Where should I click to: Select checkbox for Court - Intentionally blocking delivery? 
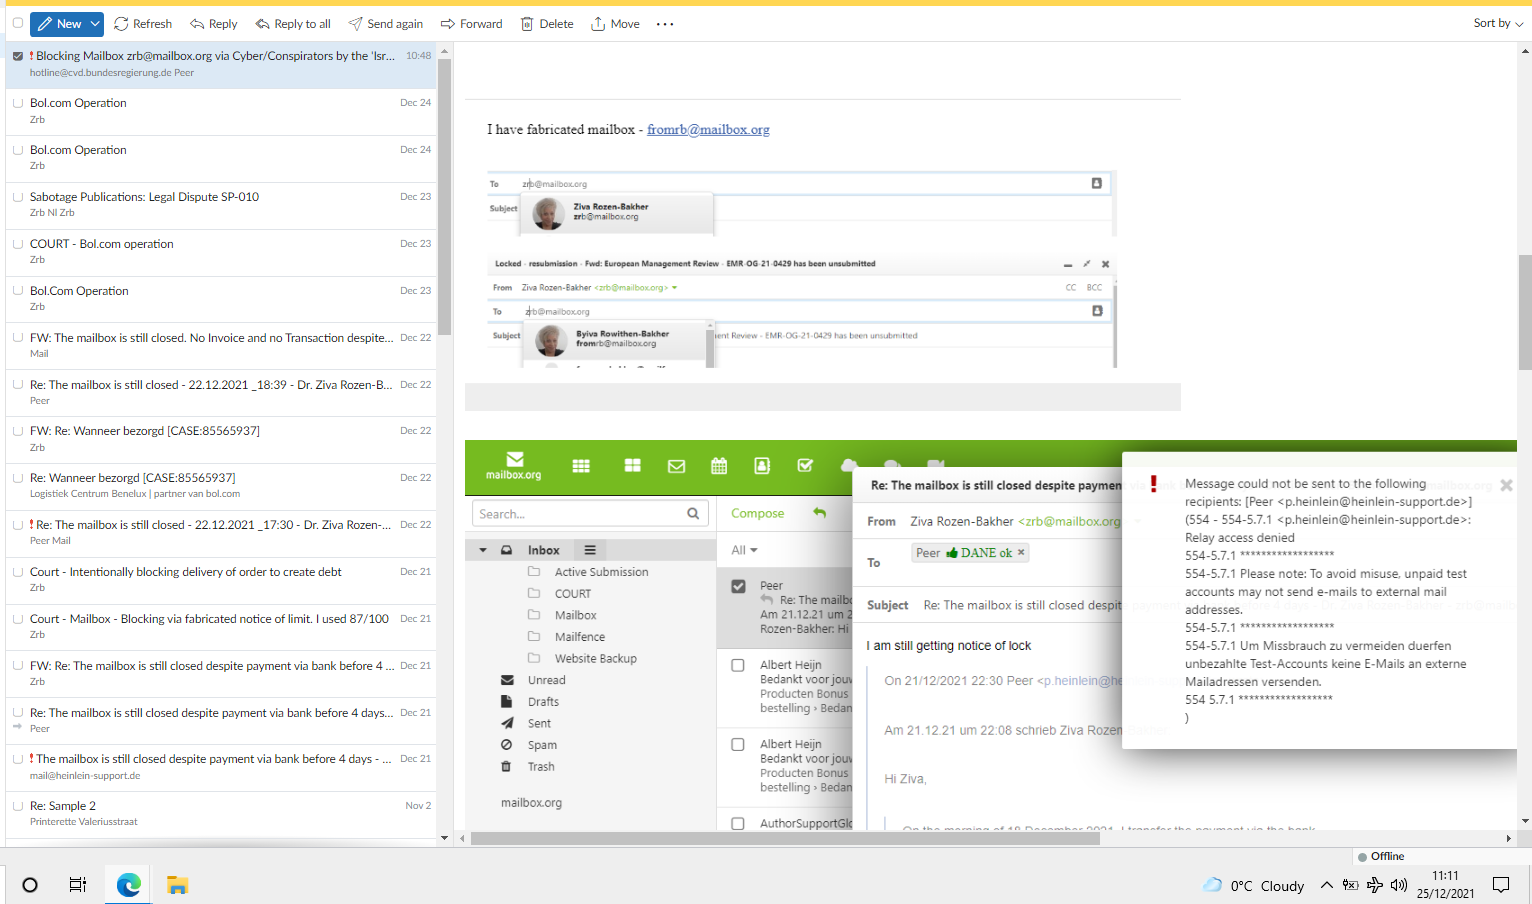18,572
